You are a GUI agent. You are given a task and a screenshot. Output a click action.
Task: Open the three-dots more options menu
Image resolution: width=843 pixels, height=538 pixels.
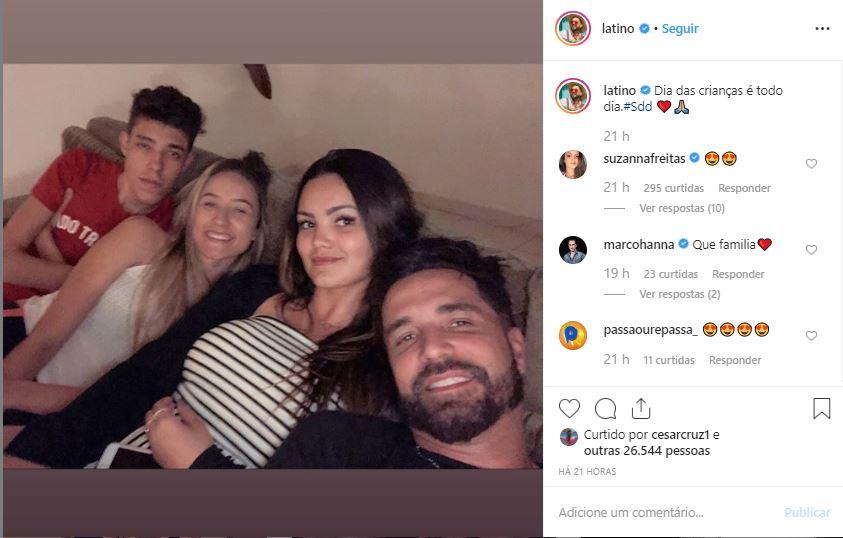tap(822, 29)
